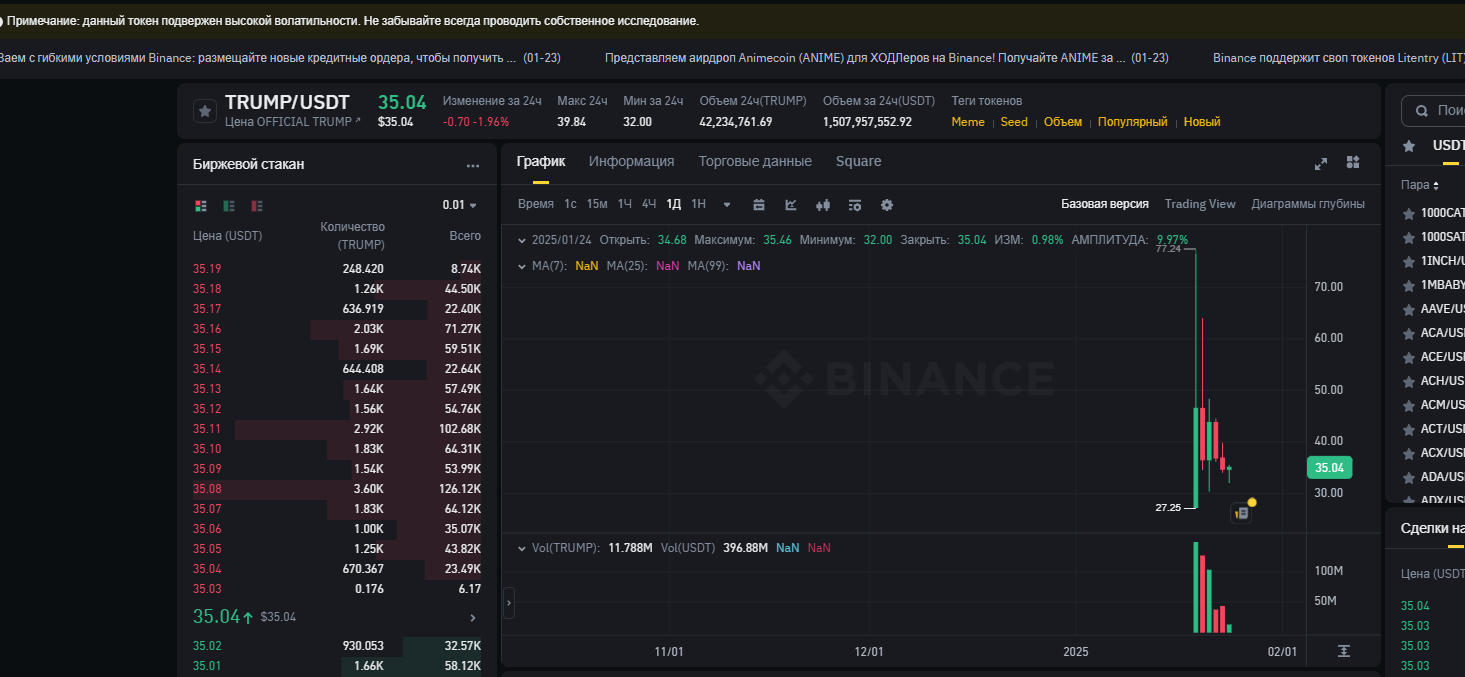Show combined buy and sell order book view
Screen dimensions: 1465x677
pos(201,205)
